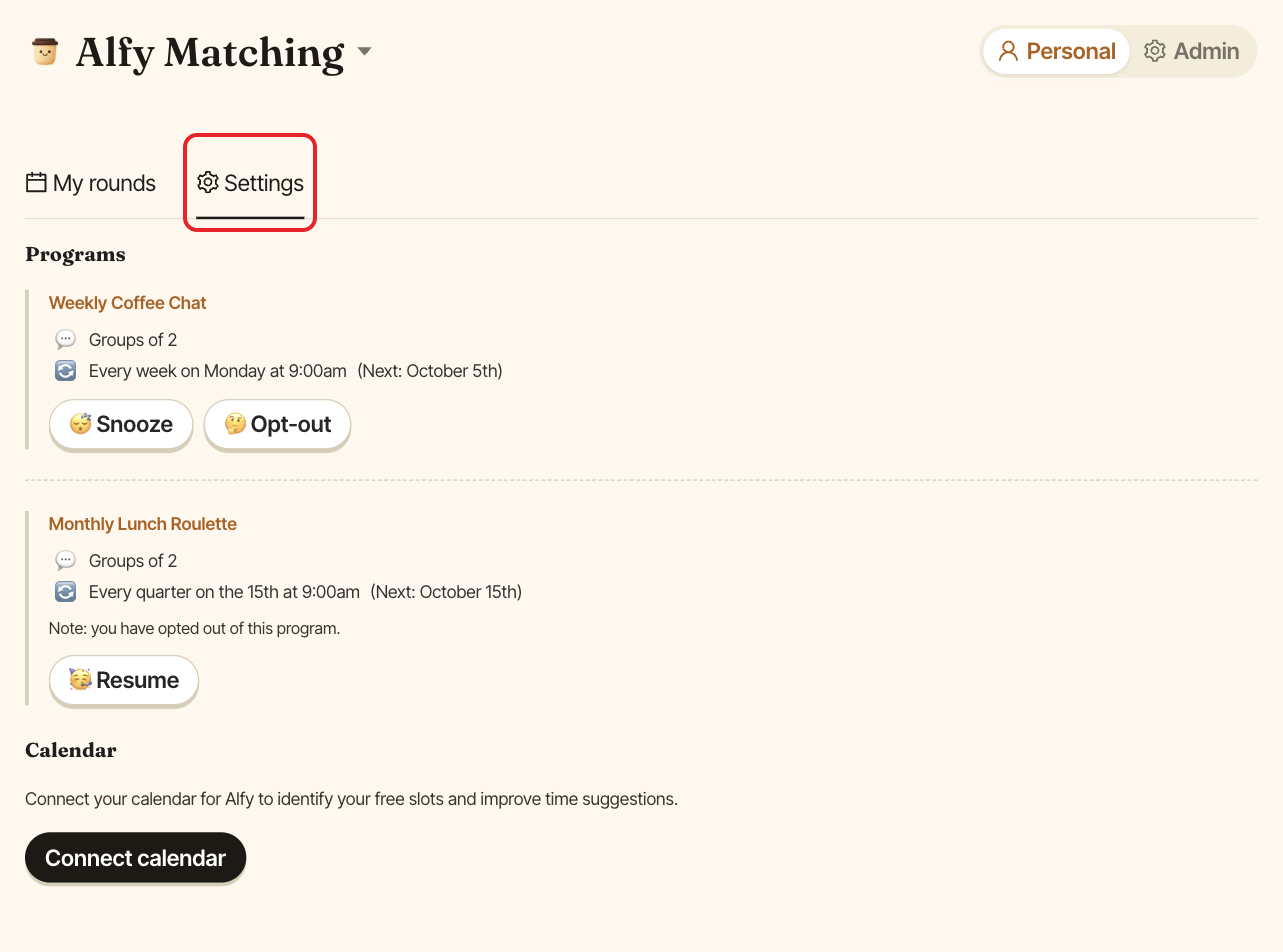Switch to Personal mode
The width and height of the screenshot is (1283, 952).
[1056, 51]
